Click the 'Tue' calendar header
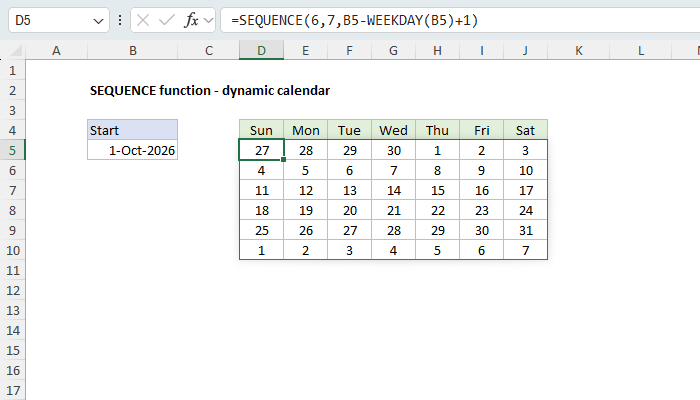This screenshot has height=400, width=700. point(349,130)
